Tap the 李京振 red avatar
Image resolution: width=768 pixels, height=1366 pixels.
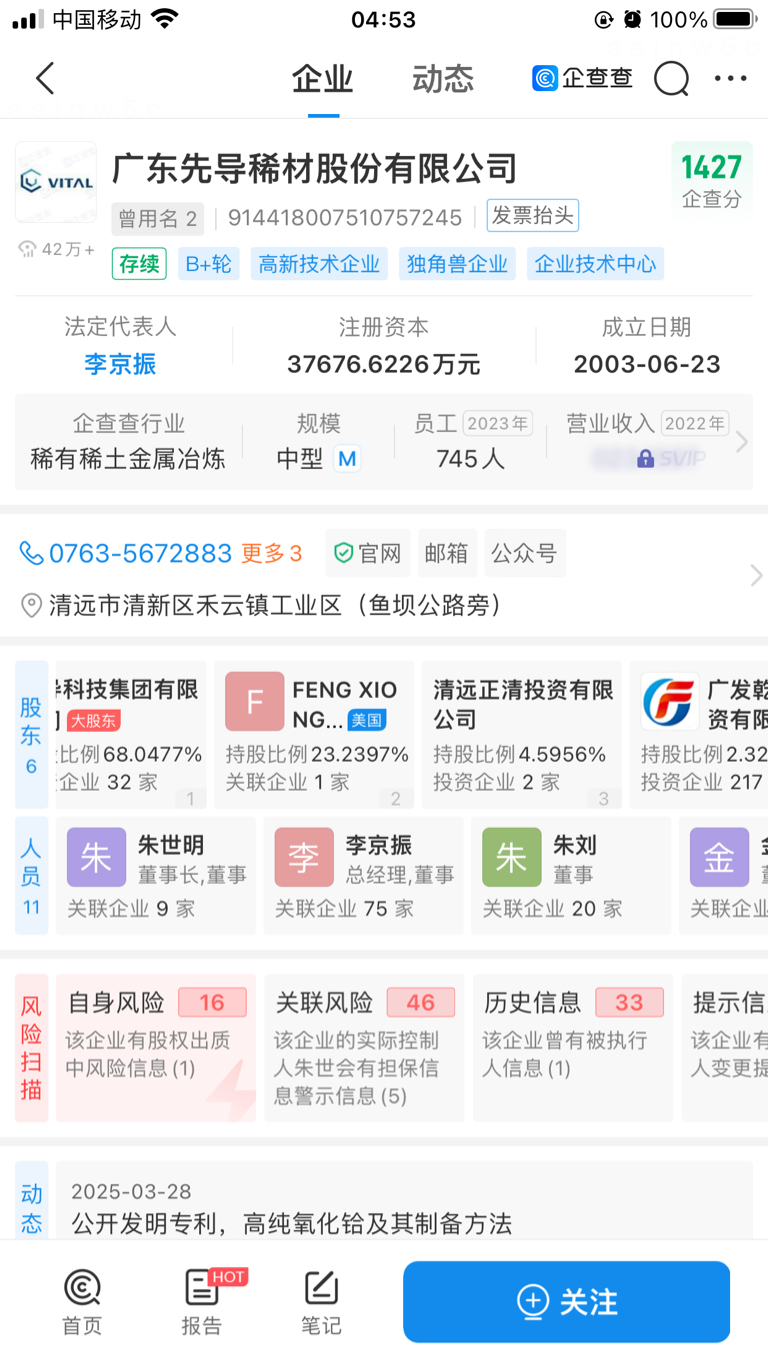[x=304, y=857]
